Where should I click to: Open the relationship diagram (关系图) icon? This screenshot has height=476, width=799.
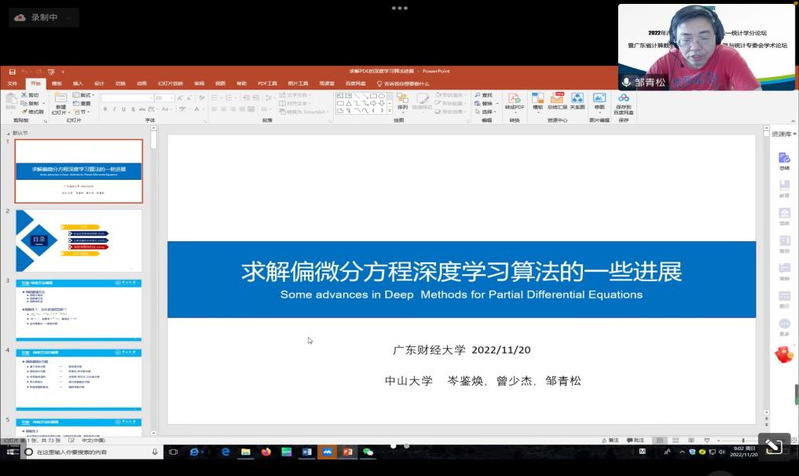(577, 101)
